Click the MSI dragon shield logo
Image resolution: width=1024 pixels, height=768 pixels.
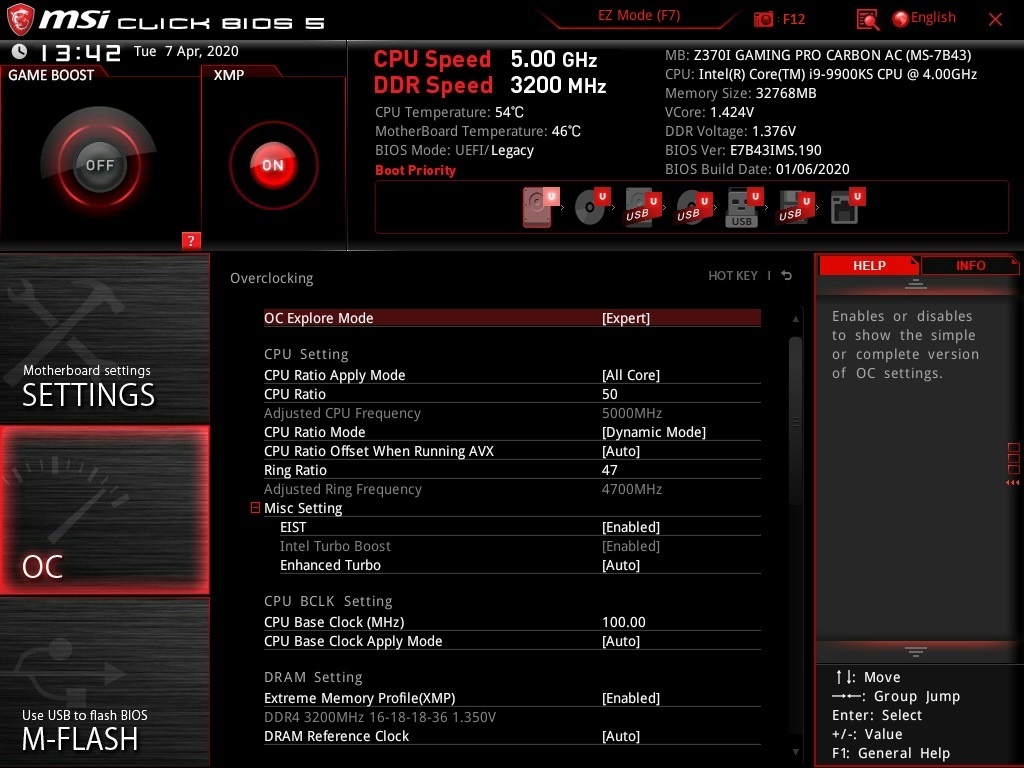click(20, 19)
